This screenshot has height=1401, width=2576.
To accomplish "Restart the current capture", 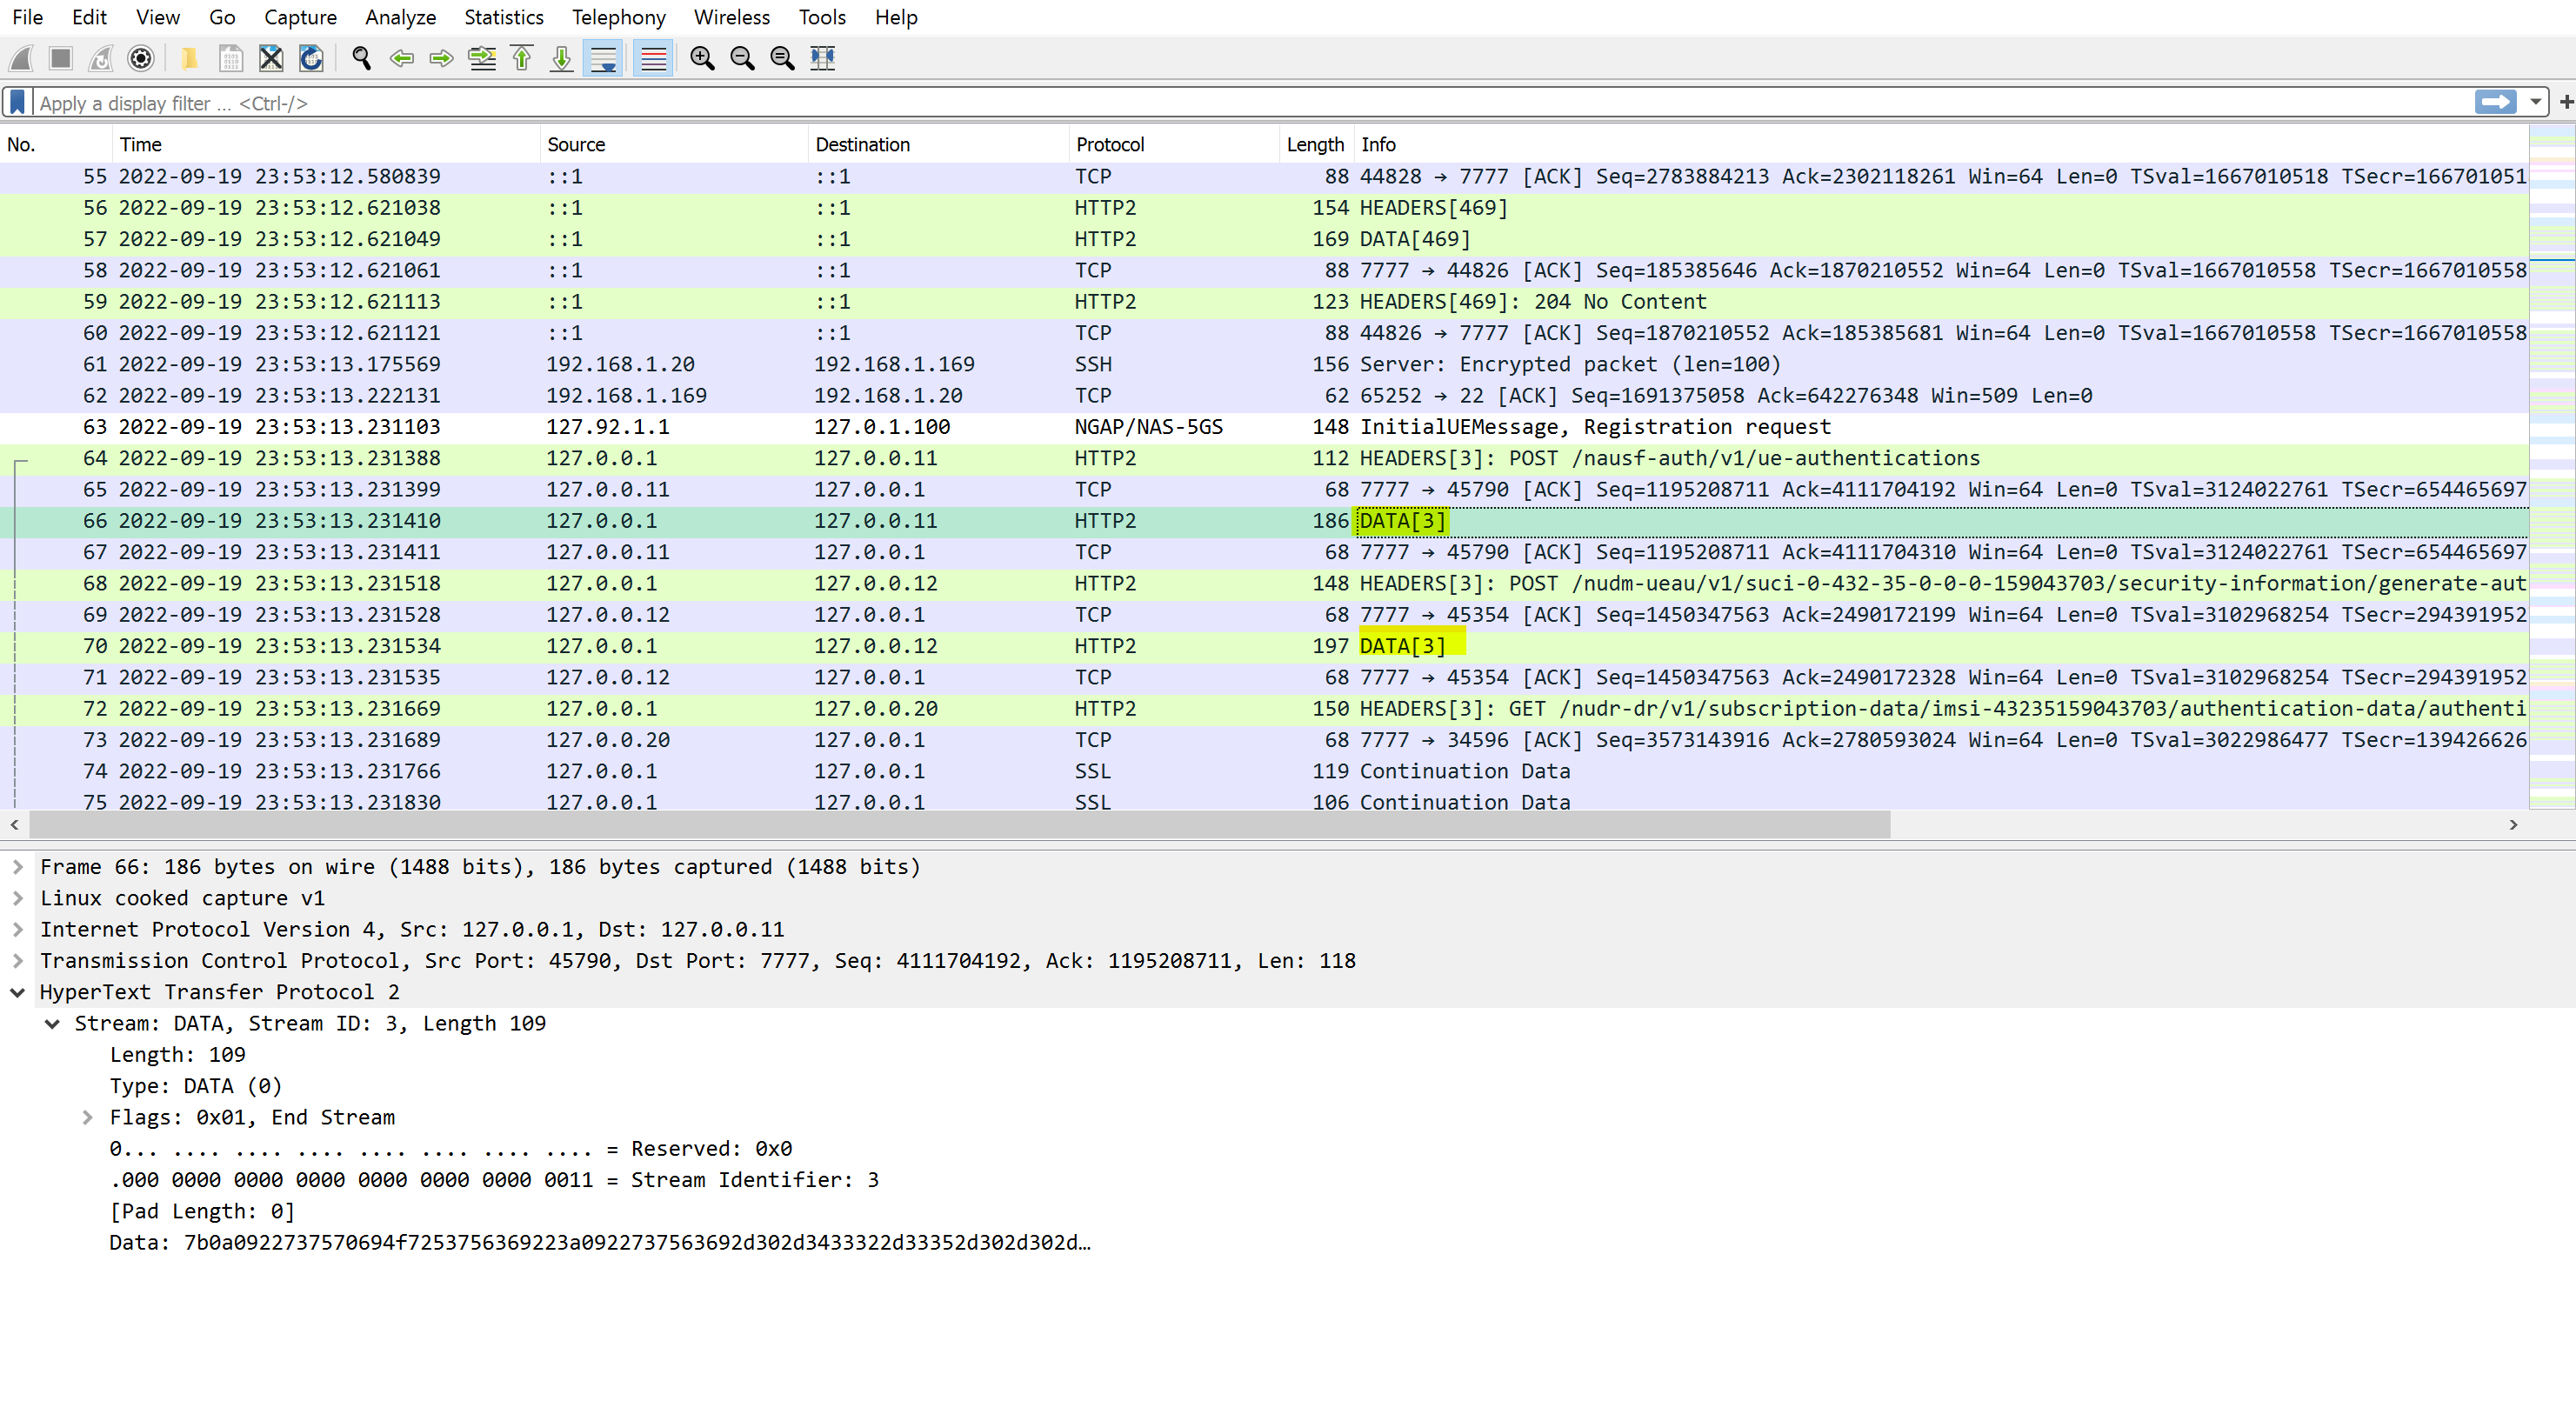I will click(100, 58).
